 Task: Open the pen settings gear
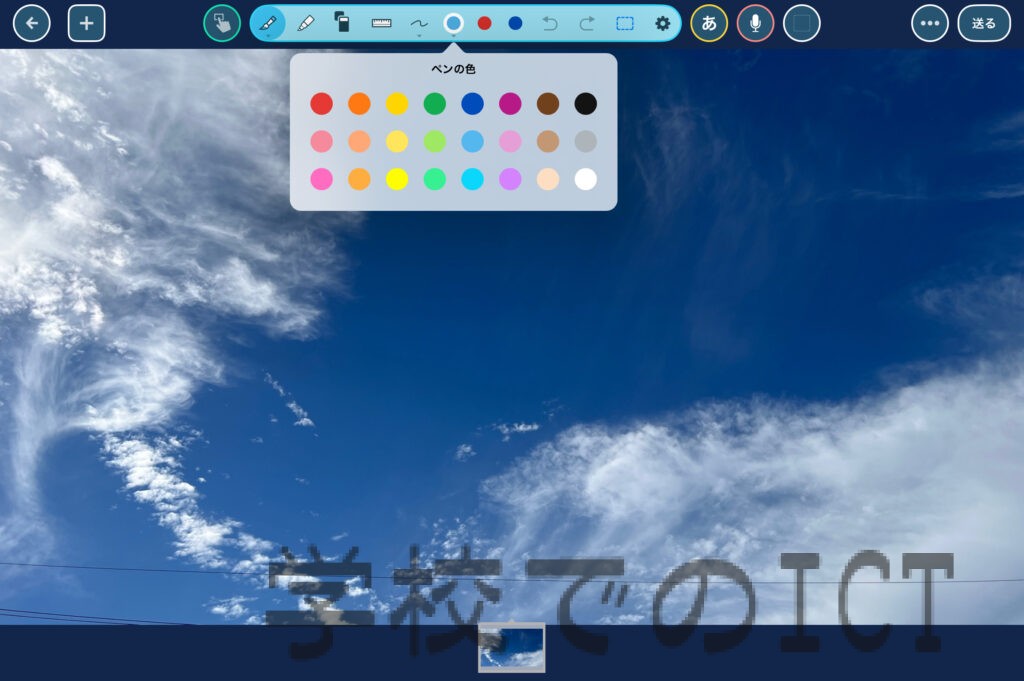(662, 23)
